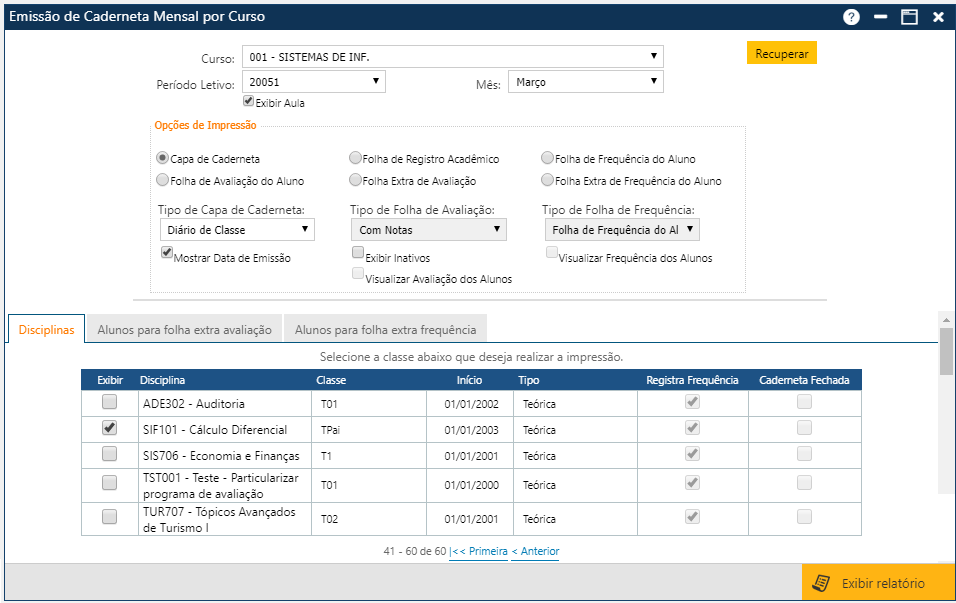Minimize the Emissão de Caderneta window
Viewport: 956px width, 603px height.
(880, 17)
